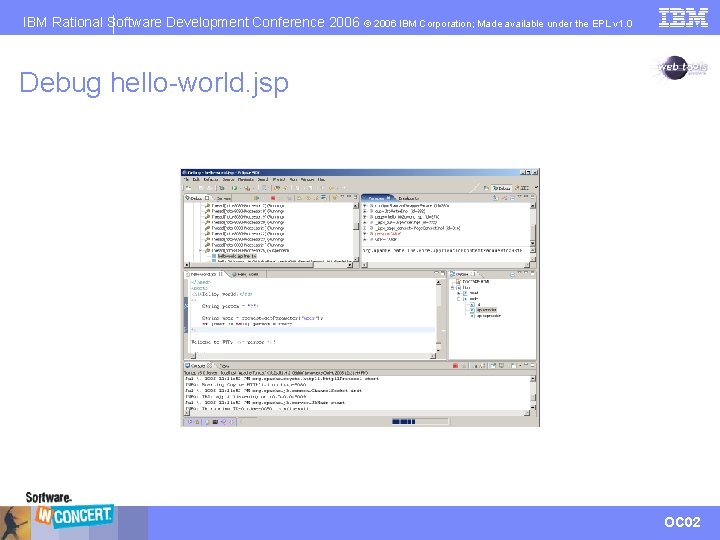Select the Console view tab
Screen dimensions: 720x540
point(198,366)
